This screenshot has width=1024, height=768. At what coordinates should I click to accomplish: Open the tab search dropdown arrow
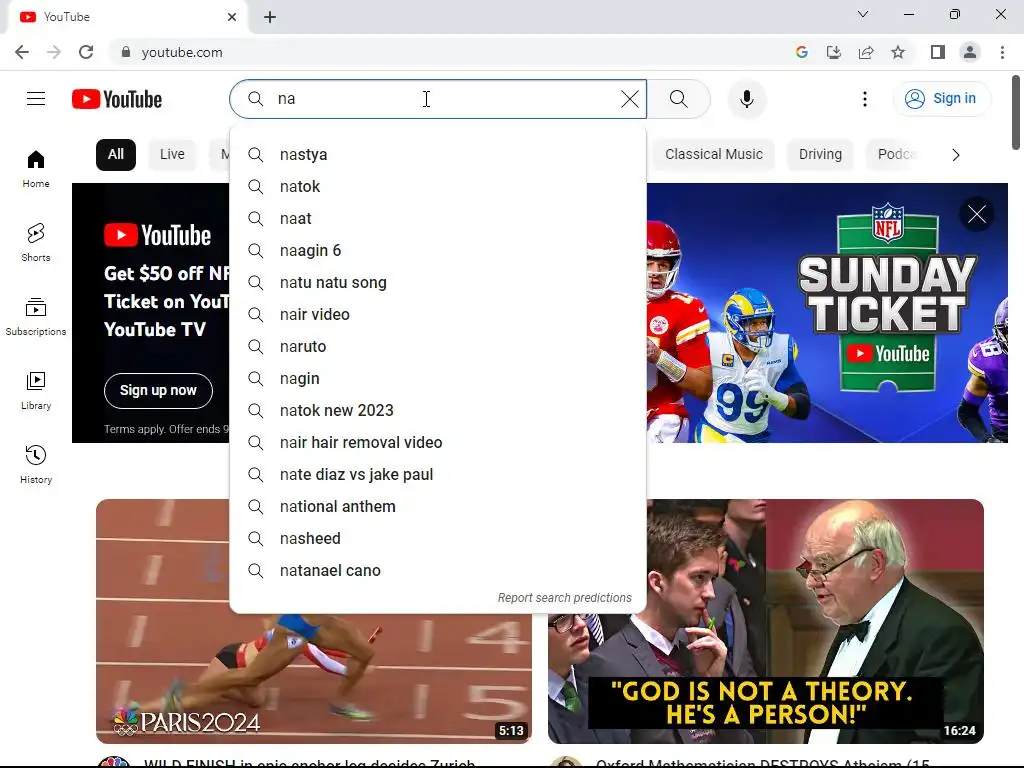[863, 14]
